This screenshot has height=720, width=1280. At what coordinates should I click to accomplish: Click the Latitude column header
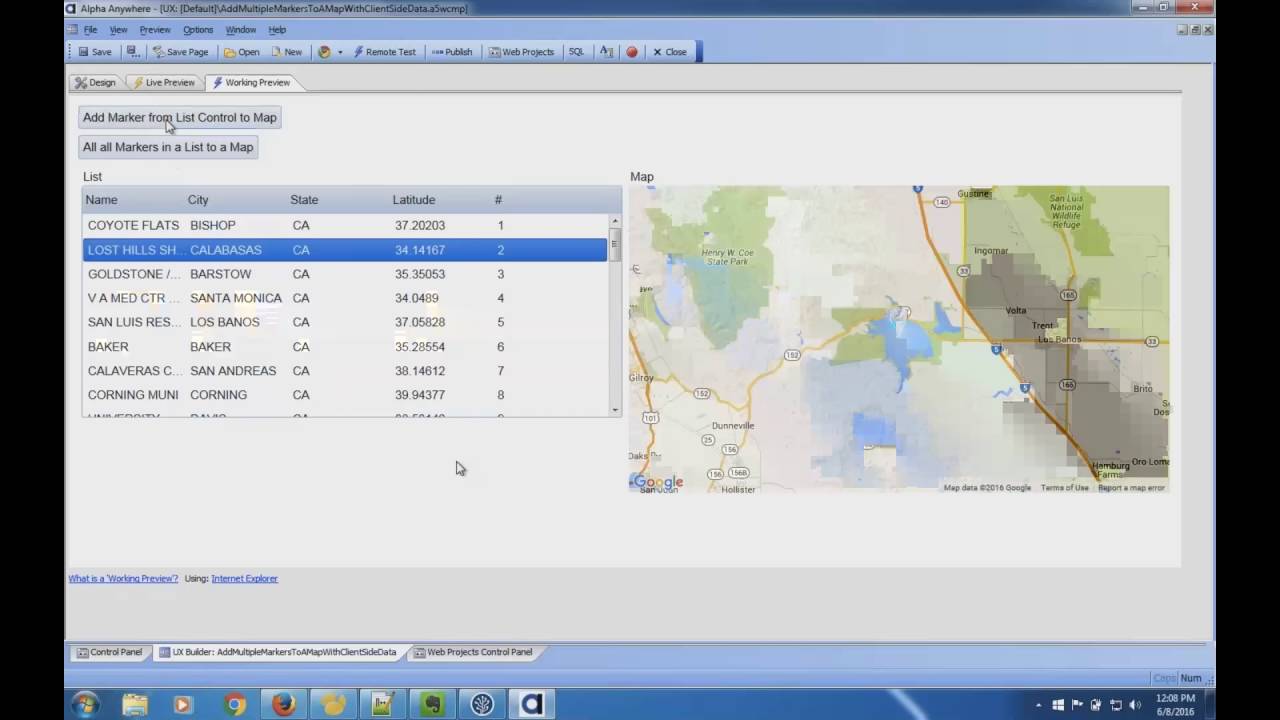coord(413,200)
